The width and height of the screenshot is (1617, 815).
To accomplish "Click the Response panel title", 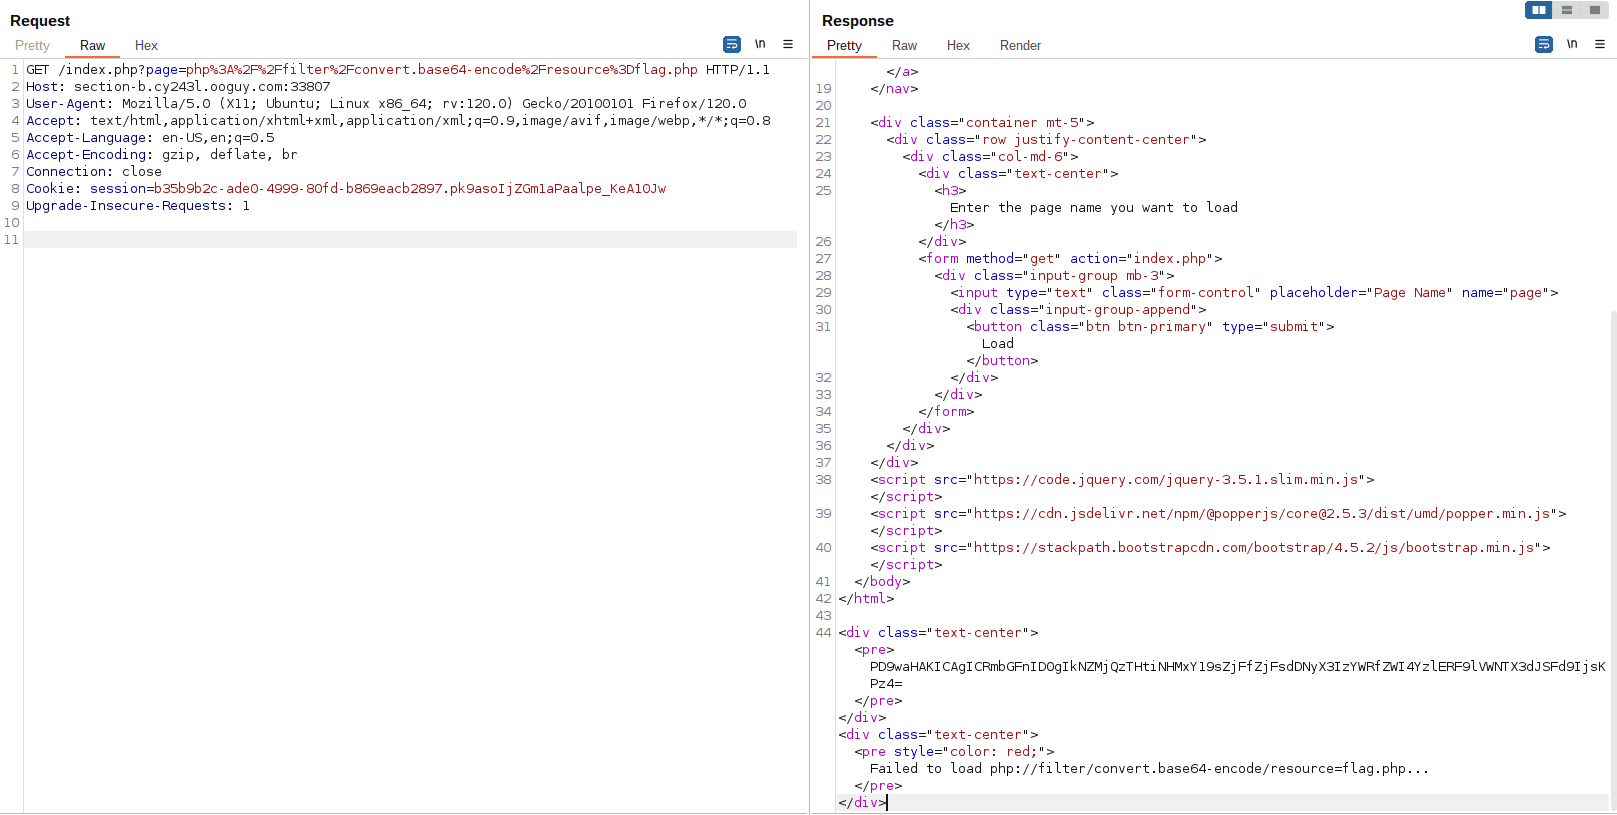I will tap(858, 21).
